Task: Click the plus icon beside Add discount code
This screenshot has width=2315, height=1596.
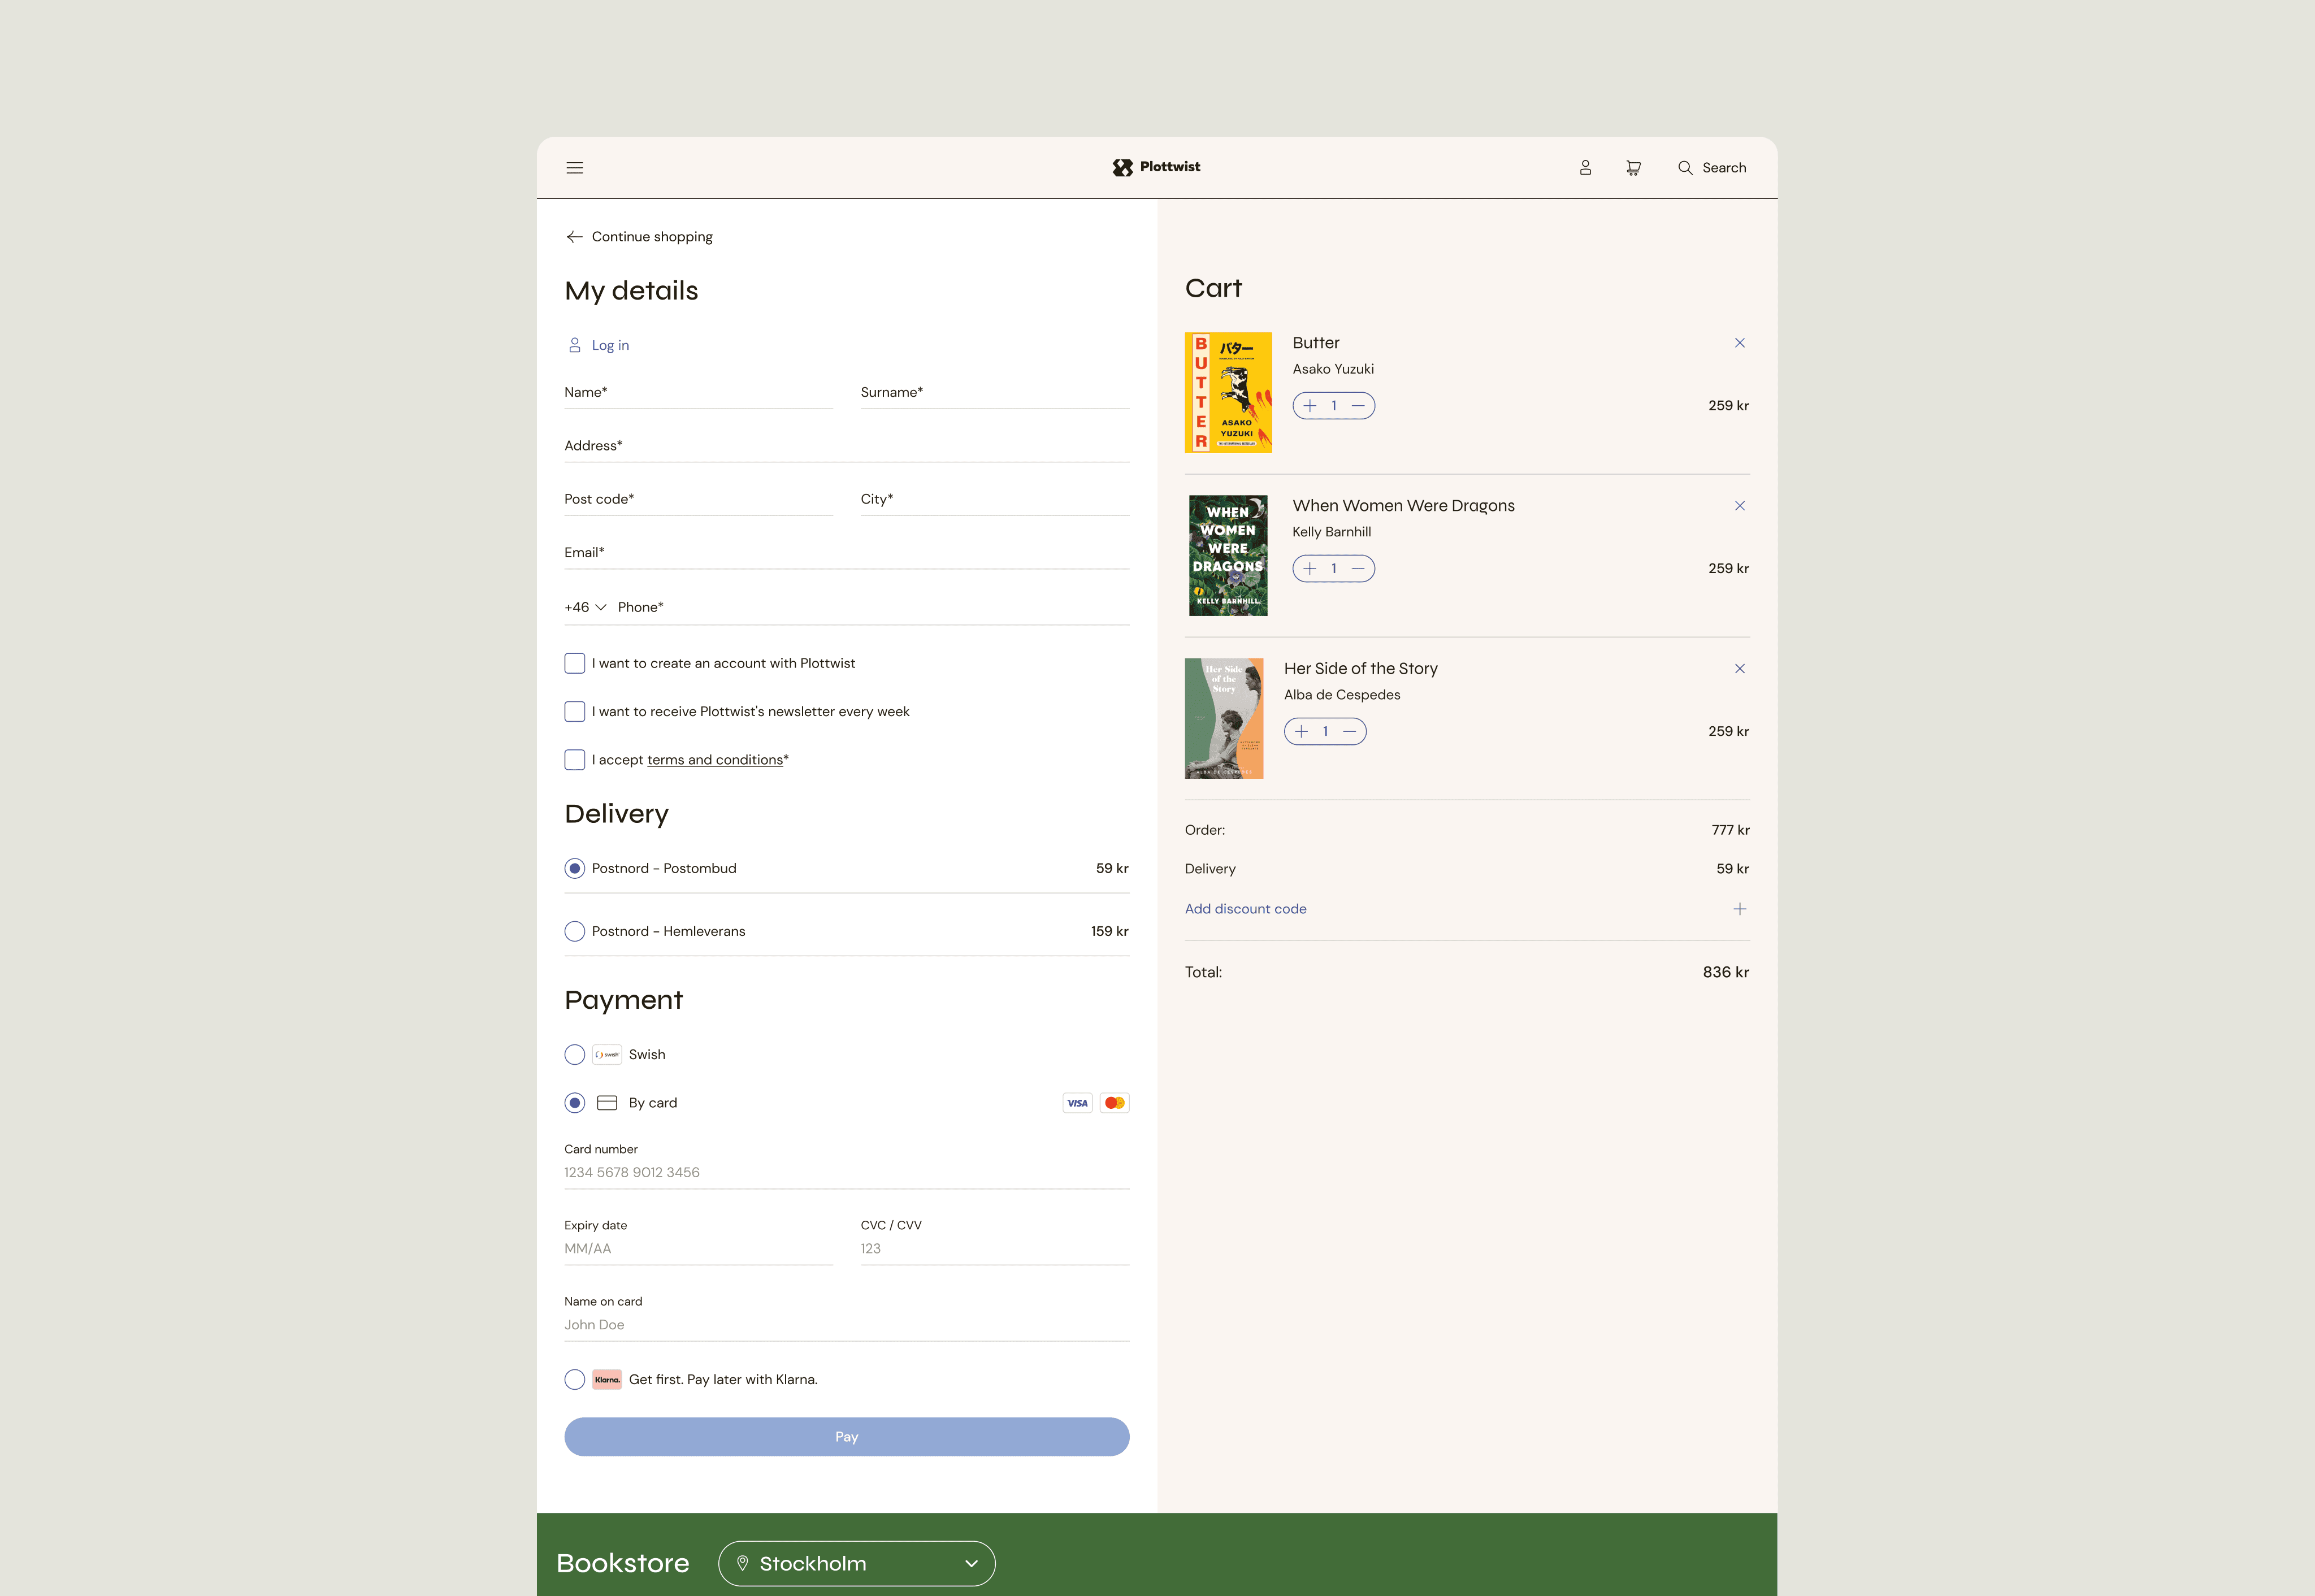Action: (x=1739, y=909)
